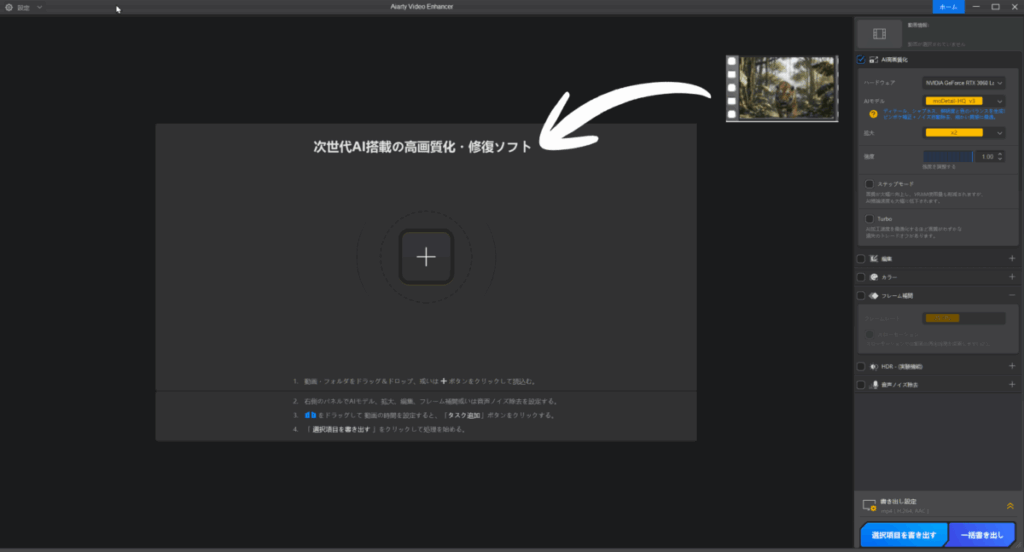Click the mp4 | H.264, AAC export format text
Viewport: 1024px width, 552px height.
[904, 511]
